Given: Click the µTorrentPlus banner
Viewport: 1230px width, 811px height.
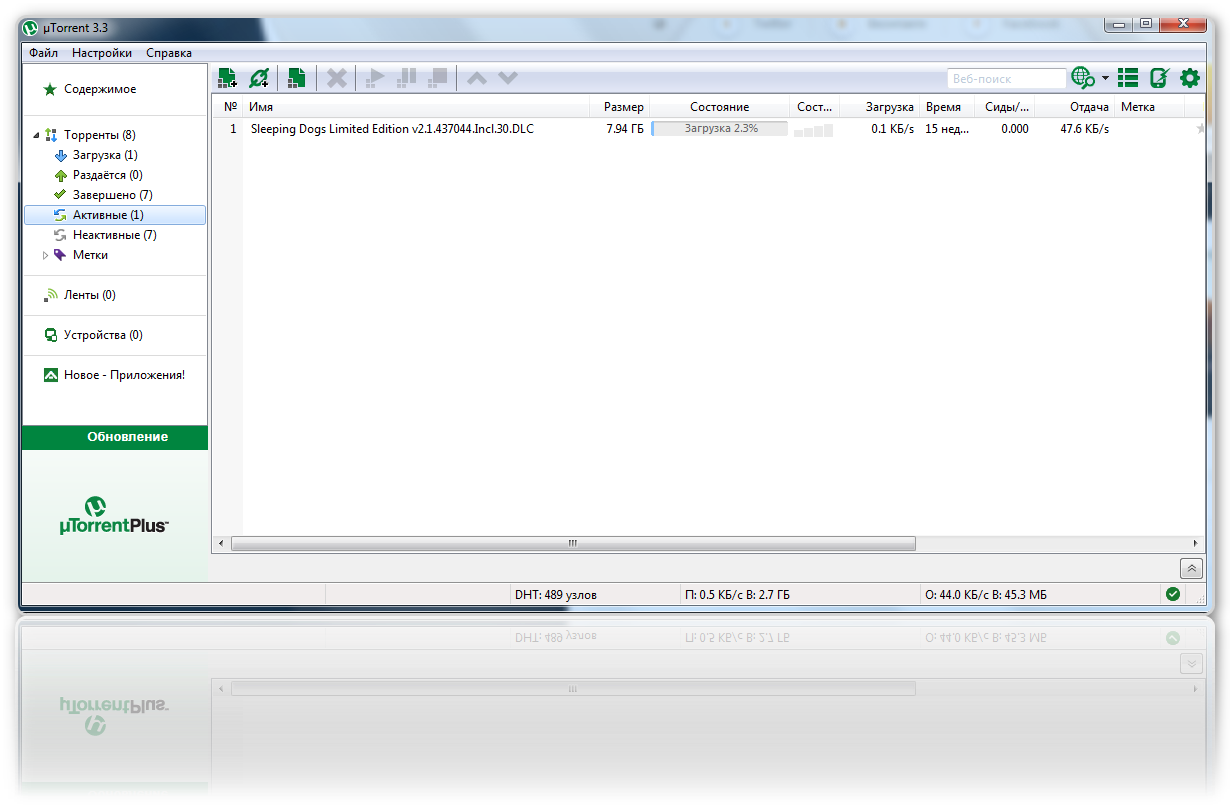Looking at the screenshot, I should click(114, 515).
